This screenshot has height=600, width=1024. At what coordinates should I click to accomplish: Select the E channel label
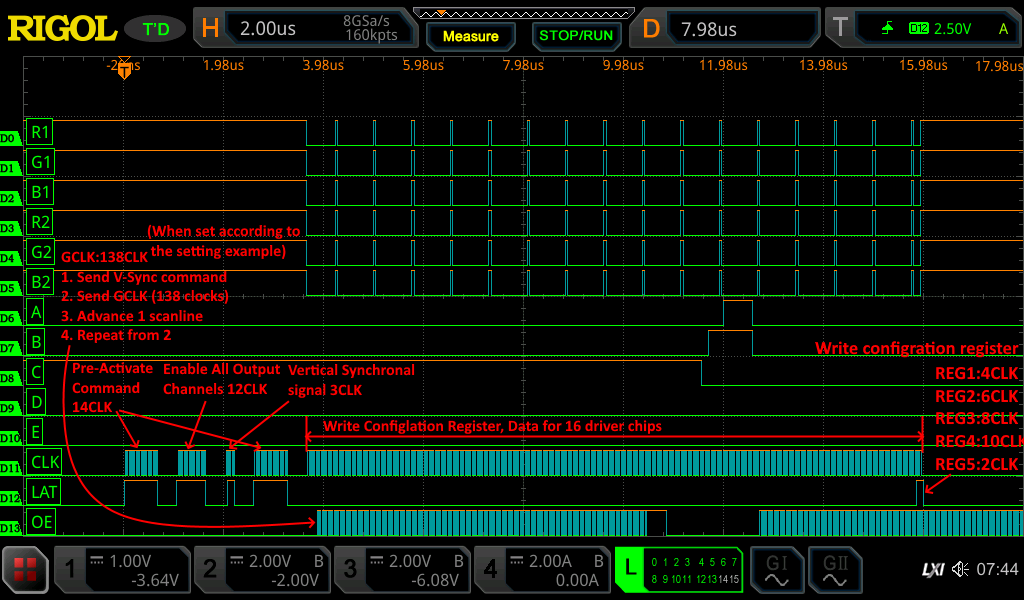click(37, 432)
